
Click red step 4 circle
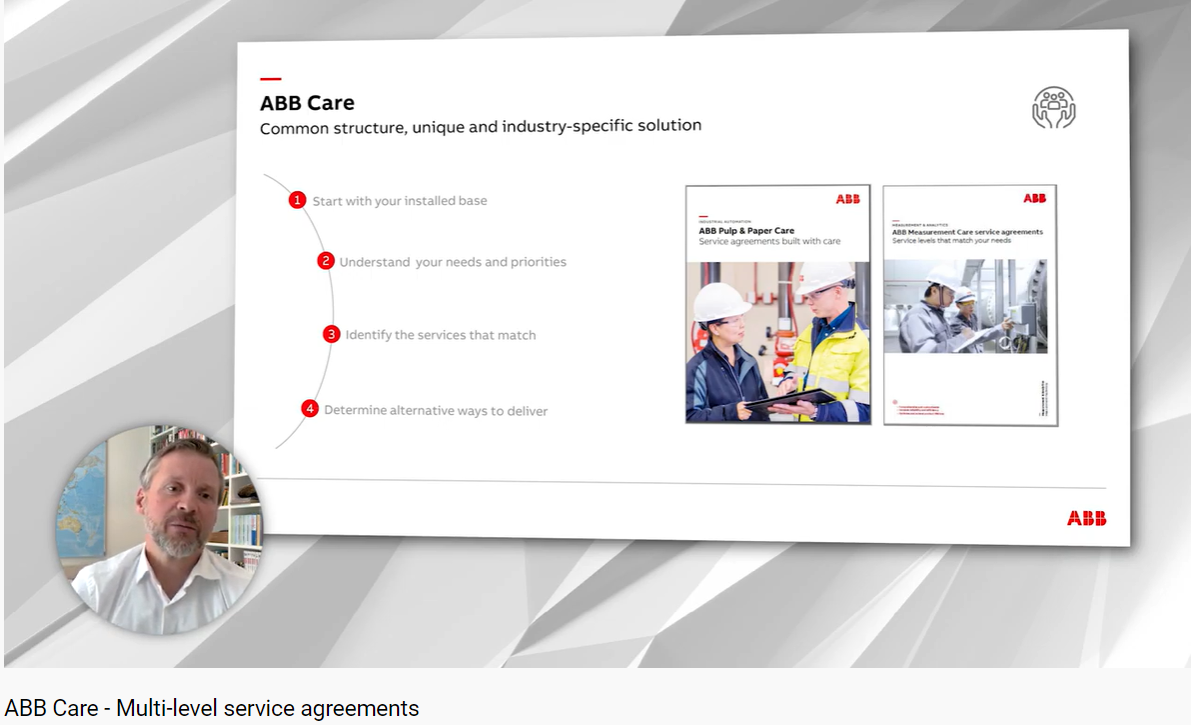[x=309, y=409]
